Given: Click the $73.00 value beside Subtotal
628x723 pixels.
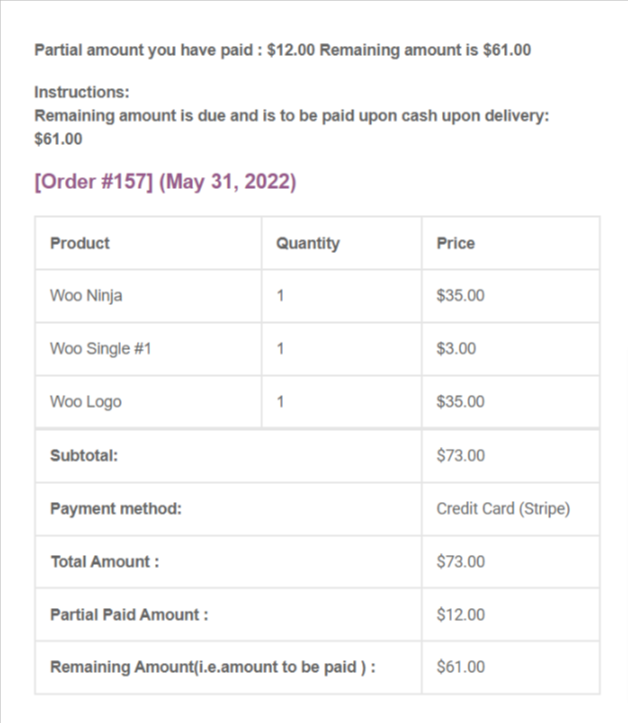Looking at the screenshot, I should click(x=461, y=456).
